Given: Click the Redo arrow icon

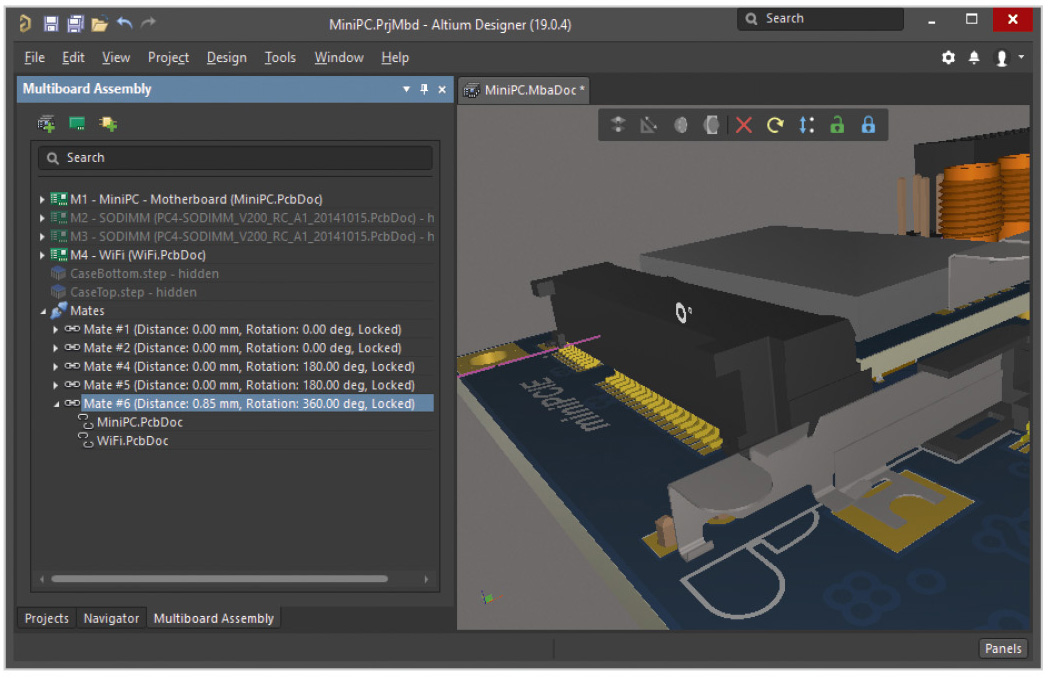Looking at the screenshot, I should tap(148, 23).
